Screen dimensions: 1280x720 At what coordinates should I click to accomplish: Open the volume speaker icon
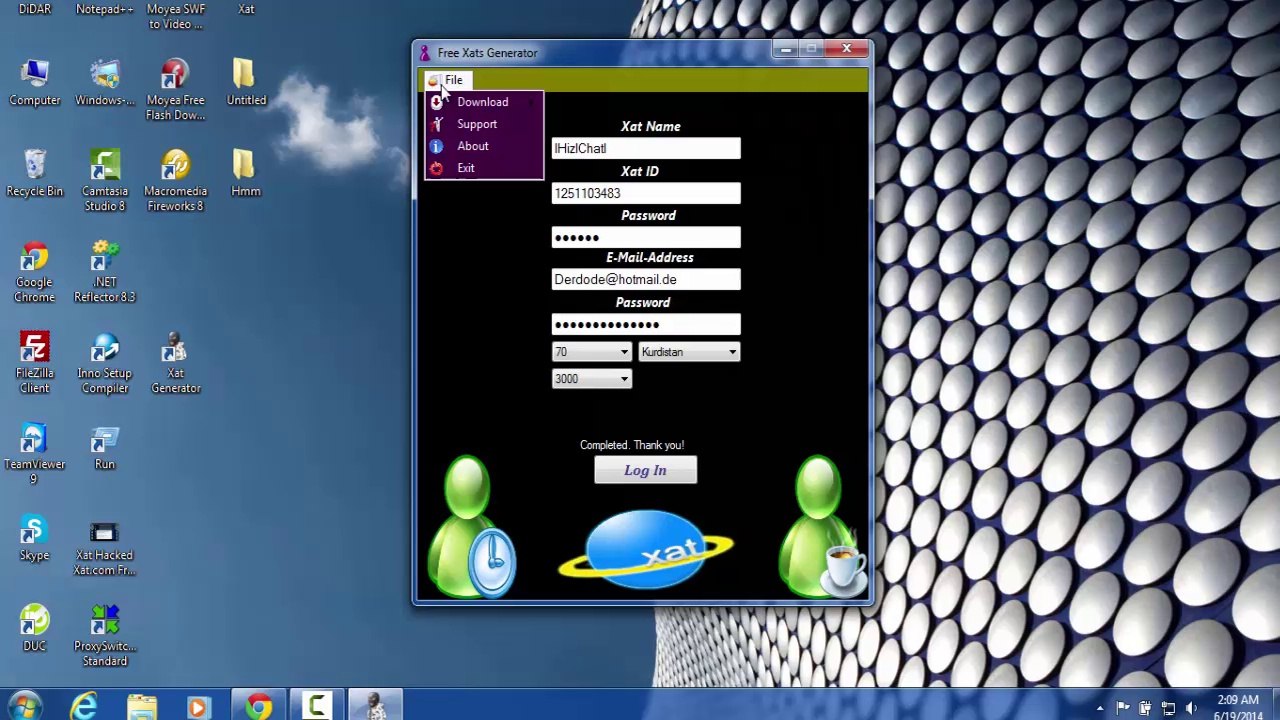click(1191, 709)
